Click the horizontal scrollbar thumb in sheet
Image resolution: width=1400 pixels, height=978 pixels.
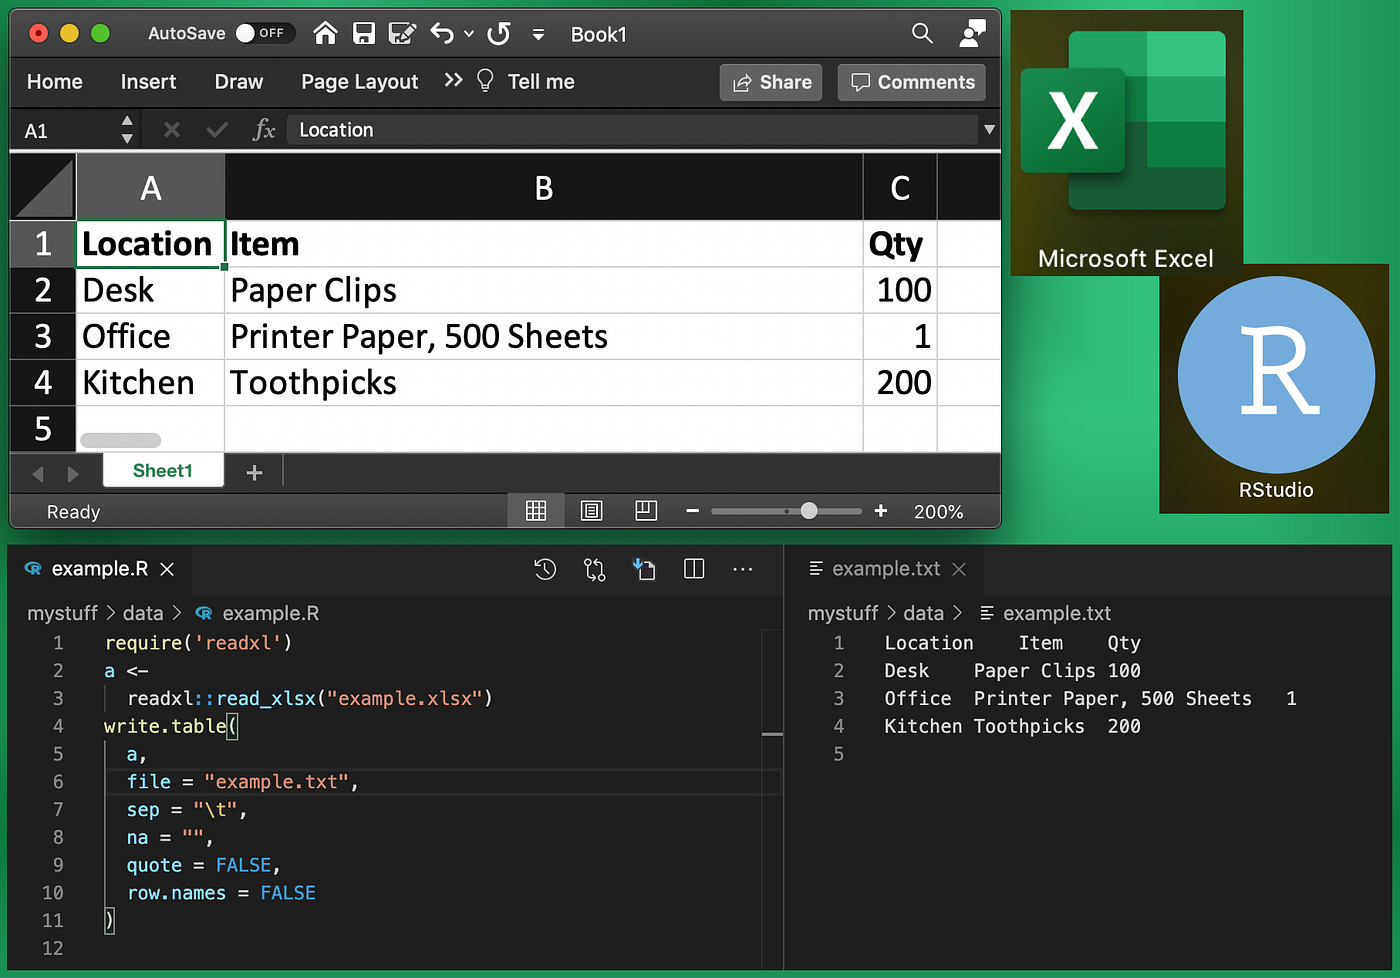click(x=120, y=440)
